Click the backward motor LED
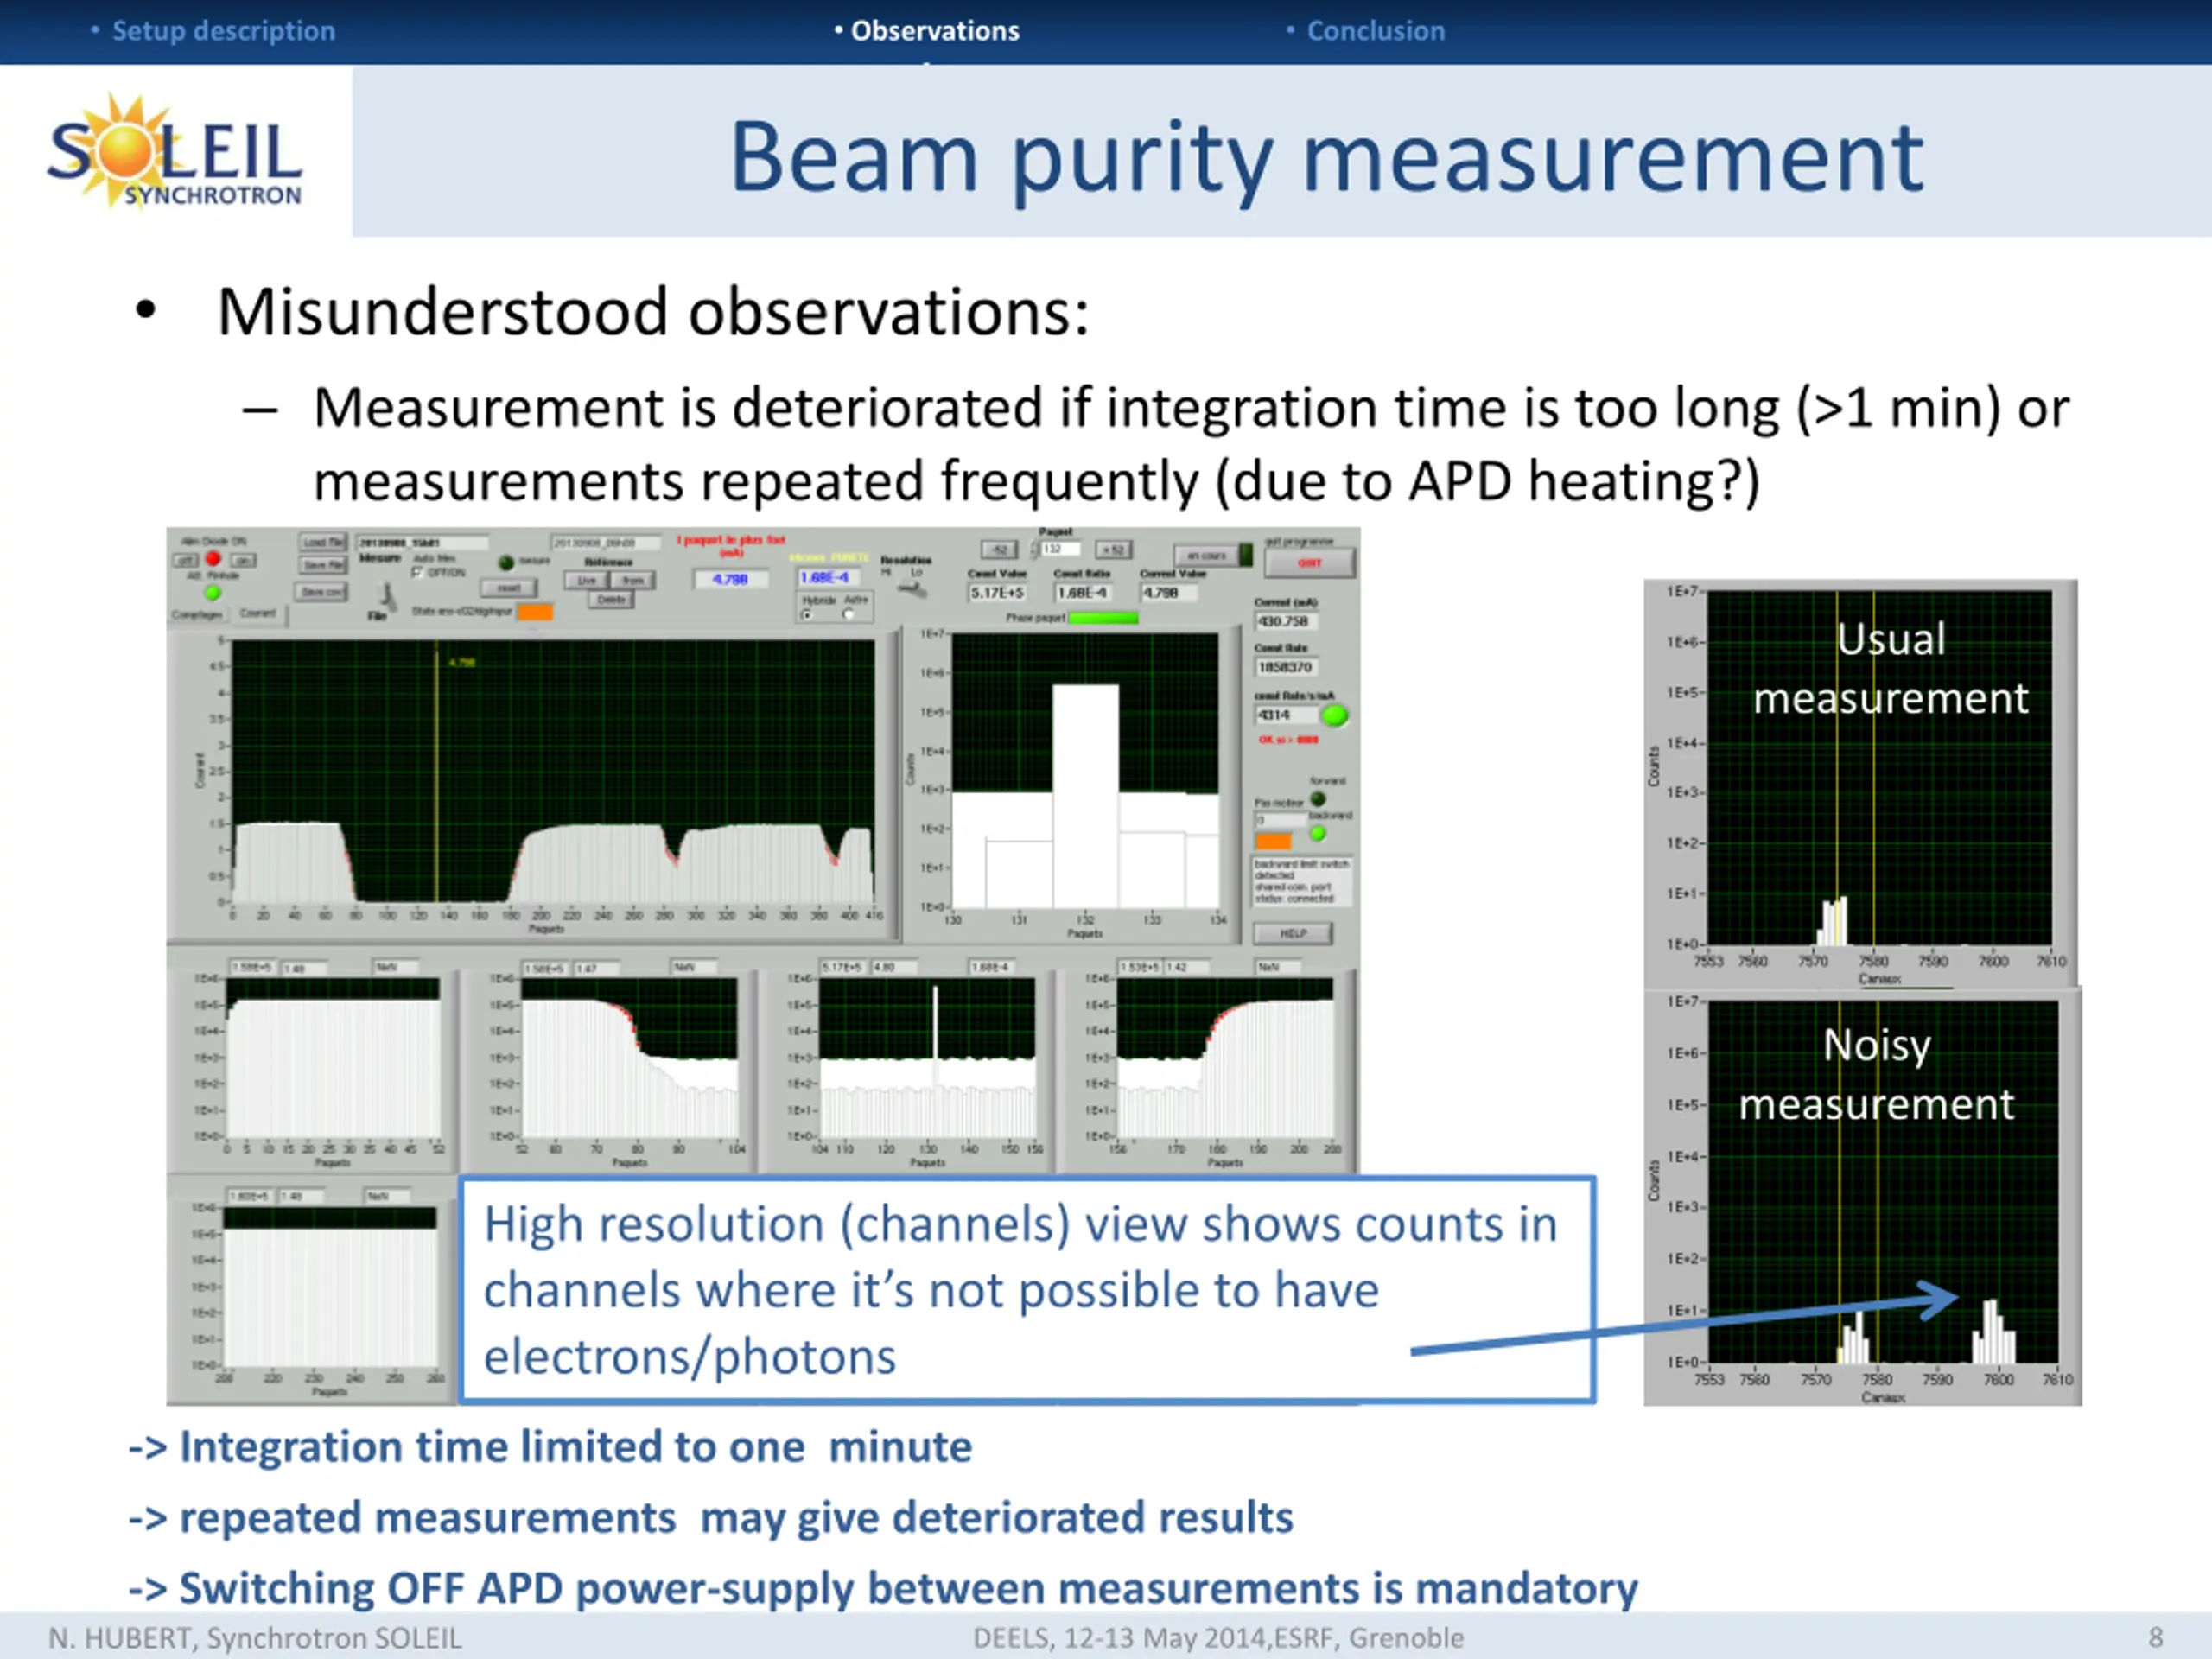This screenshot has width=2212, height=1659. 1318,833
